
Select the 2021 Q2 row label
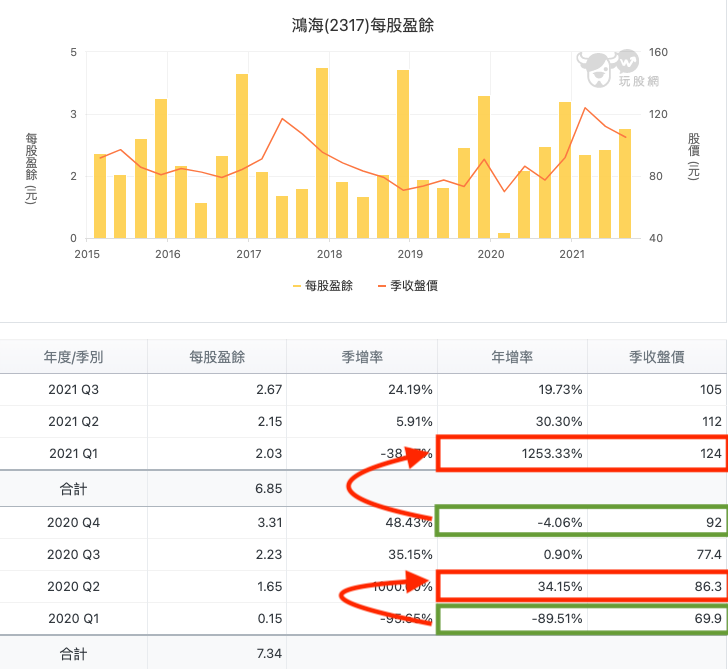(x=73, y=422)
